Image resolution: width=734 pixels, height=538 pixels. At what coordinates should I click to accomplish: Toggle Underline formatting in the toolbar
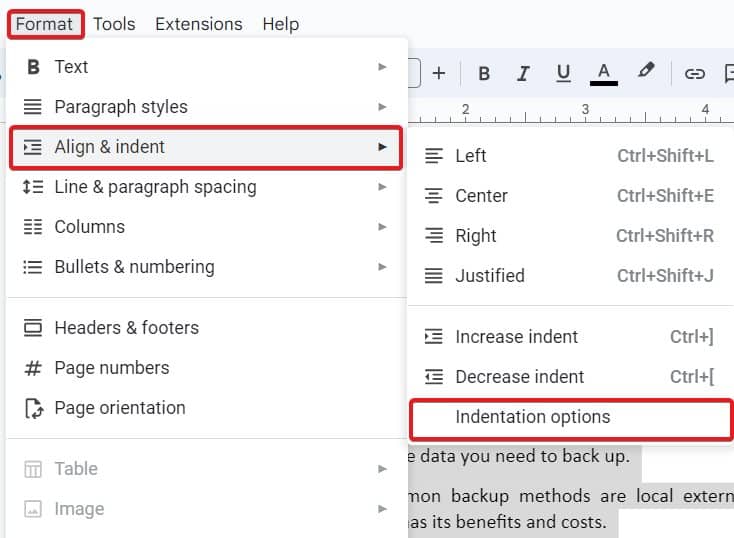pyautogui.click(x=563, y=74)
